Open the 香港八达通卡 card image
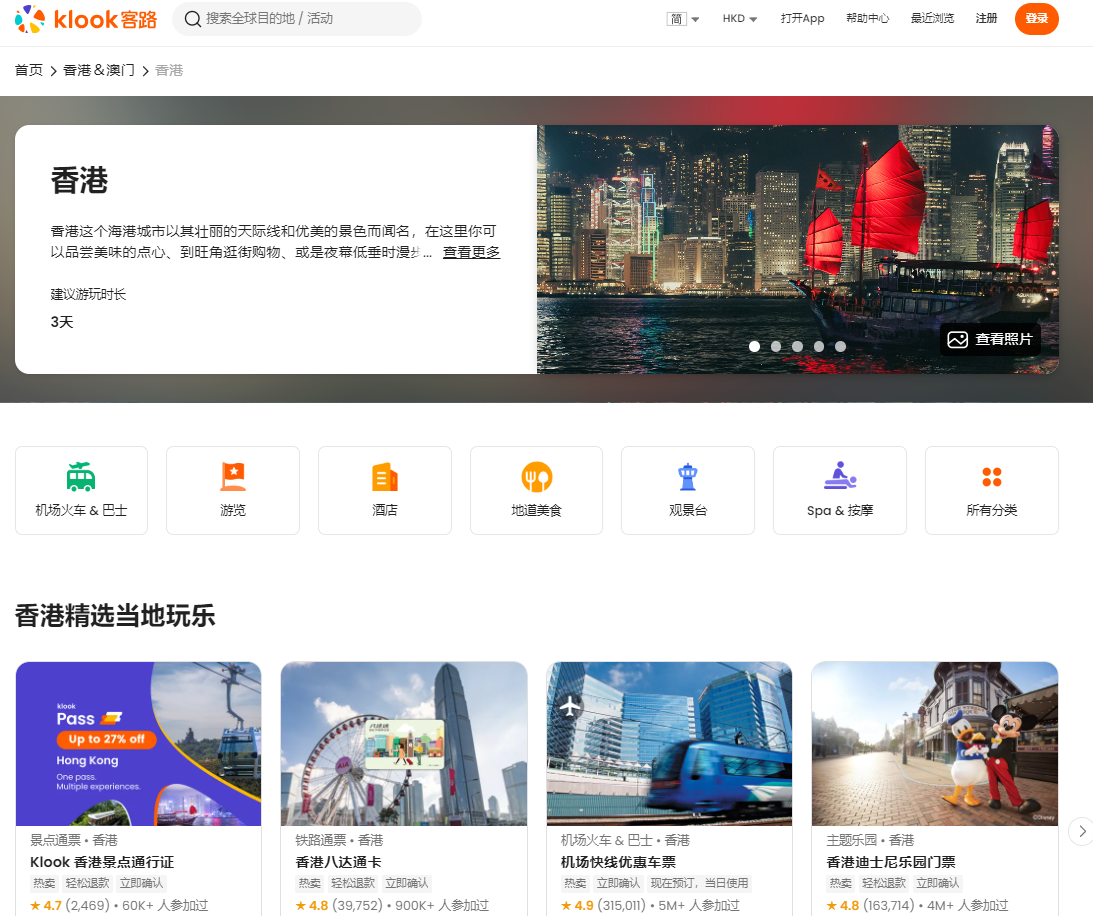The height and width of the screenshot is (916, 1093). (x=404, y=744)
